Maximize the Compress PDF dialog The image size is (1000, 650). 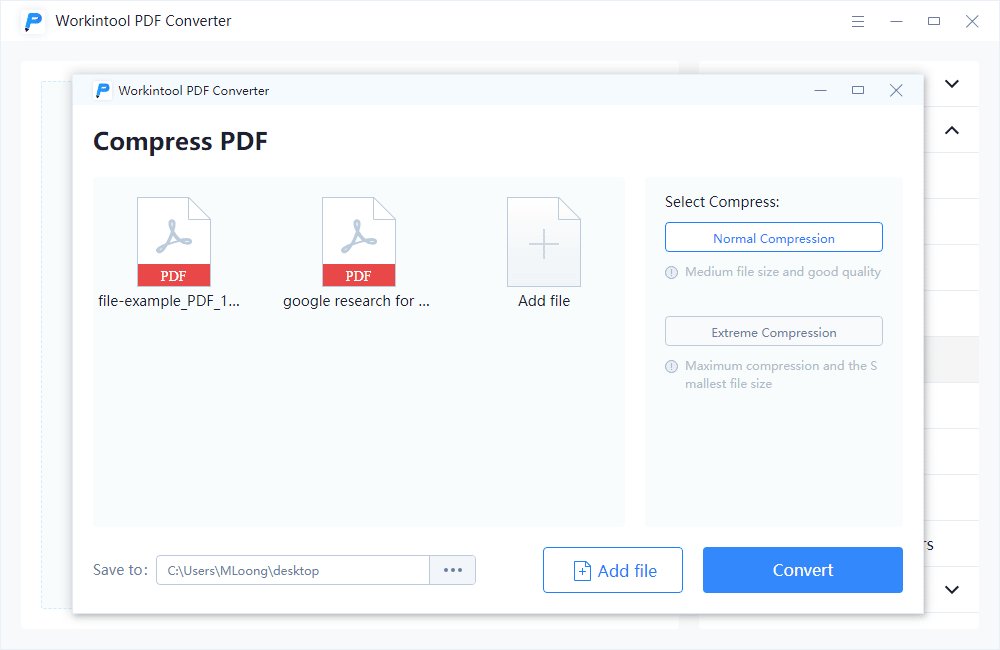tap(858, 91)
